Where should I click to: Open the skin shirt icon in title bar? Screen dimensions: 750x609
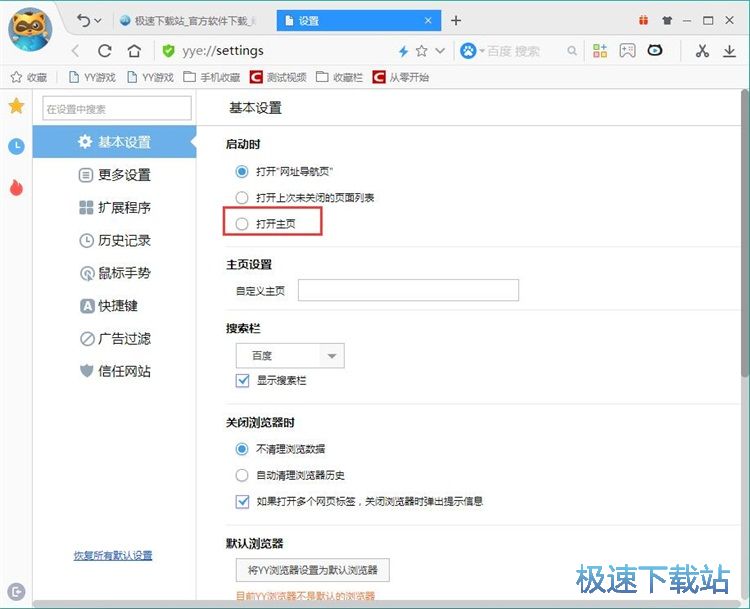point(667,21)
